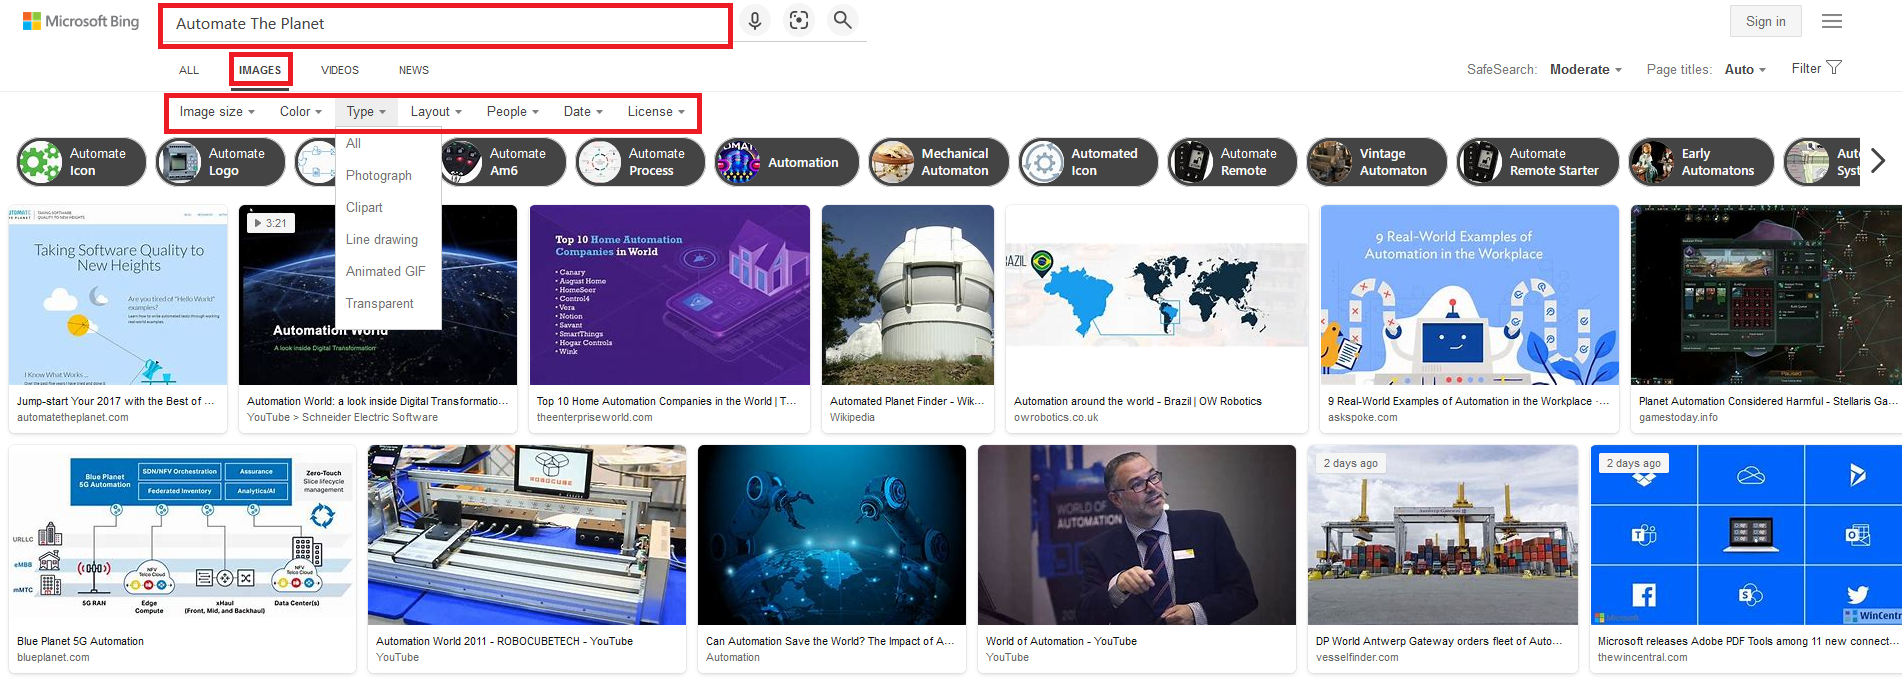Screen dimensions: 1902x679
Task: Switch to the NEWS tab
Action: [414, 70]
